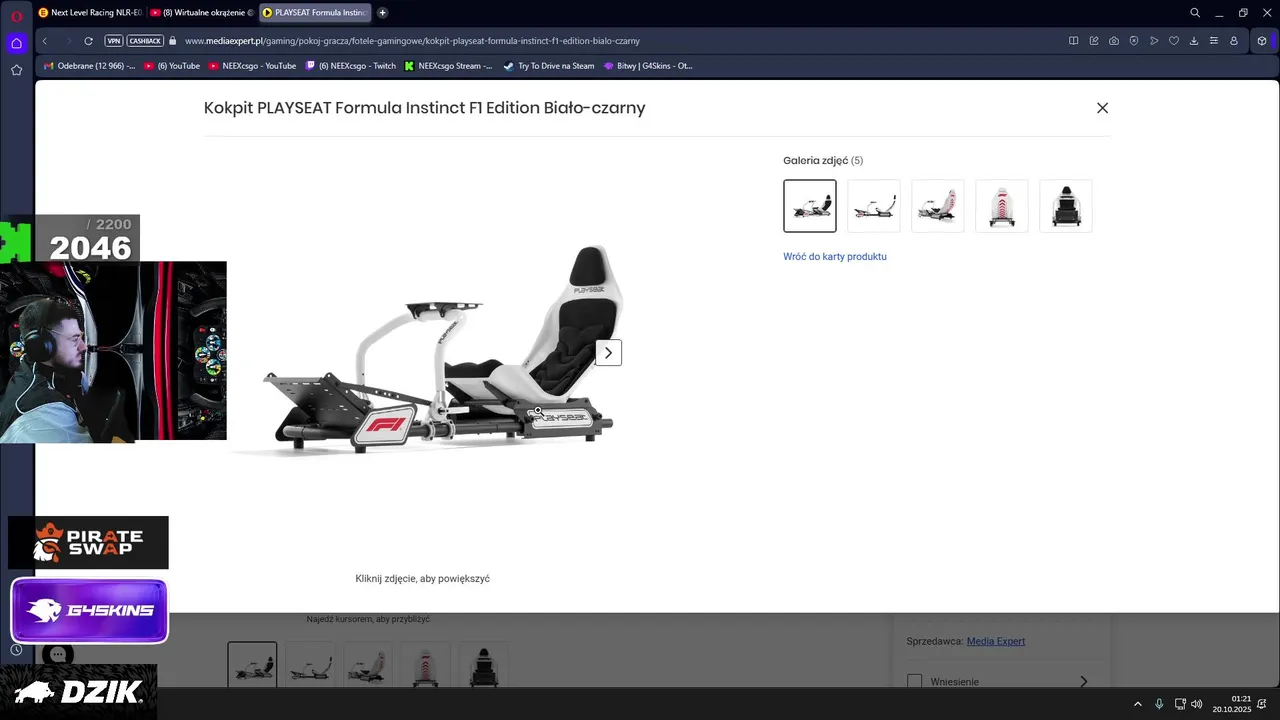Open the sidebar messenger chat bubble icon

(x=58, y=655)
